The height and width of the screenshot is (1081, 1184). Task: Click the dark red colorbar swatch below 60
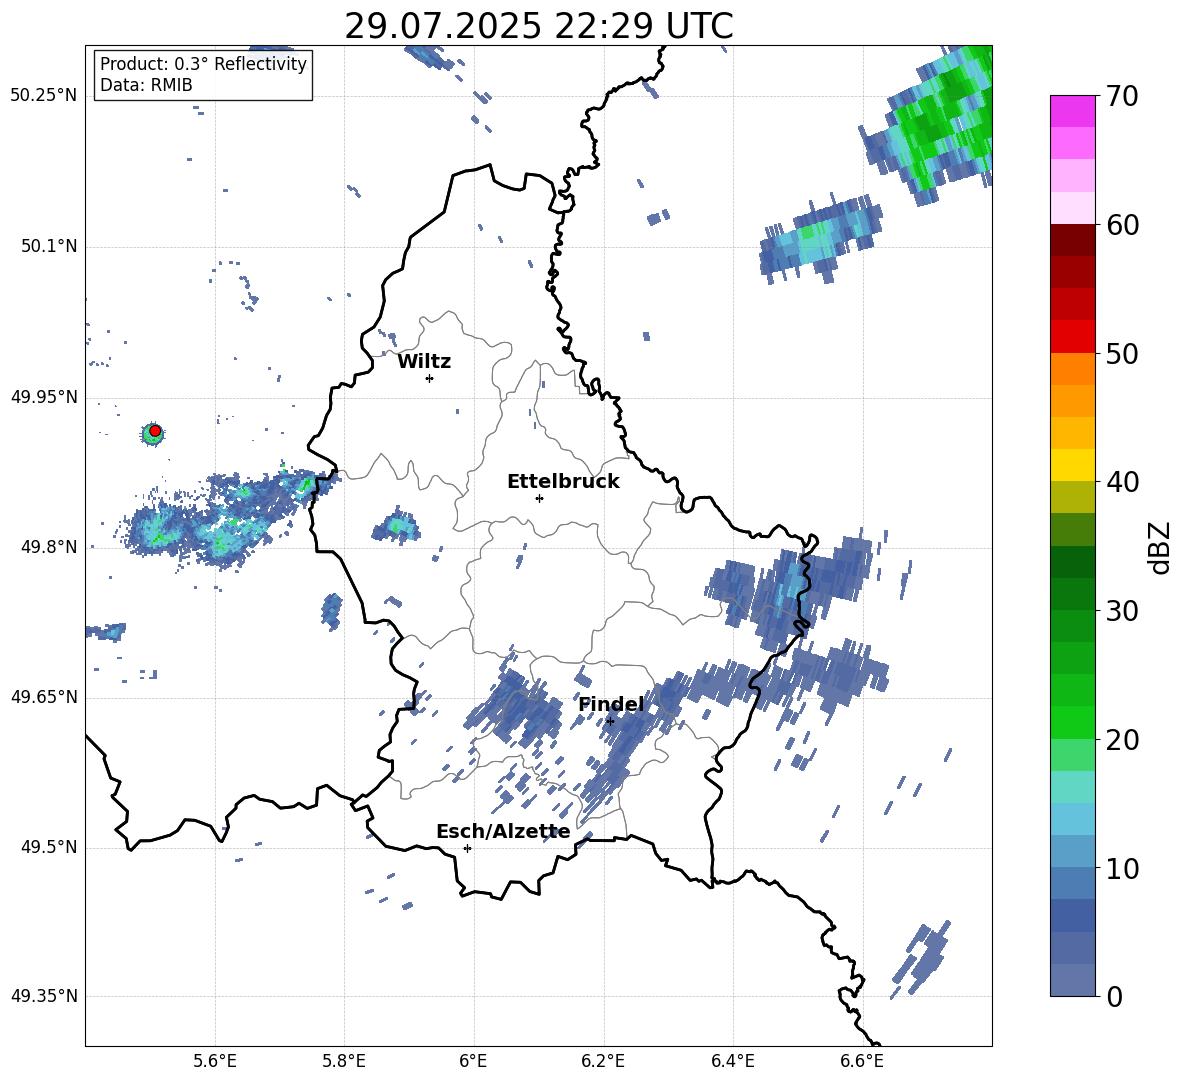click(1072, 240)
